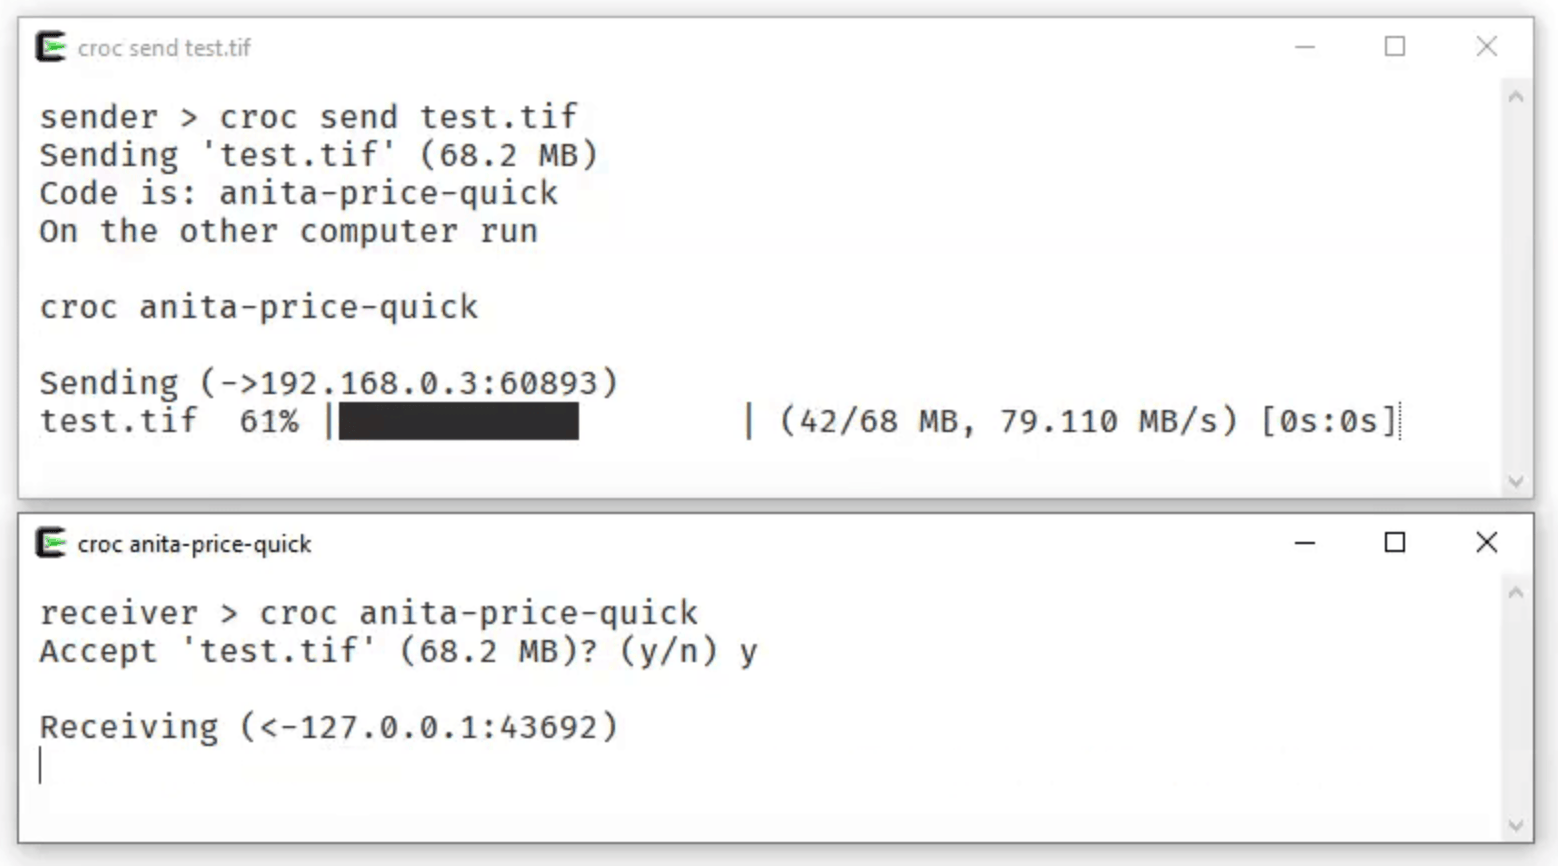Viewport: 1558px width, 866px height.
Task: Click the sender window scrollbar up arrow
Action: pyautogui.click(x=1516, y=97)
